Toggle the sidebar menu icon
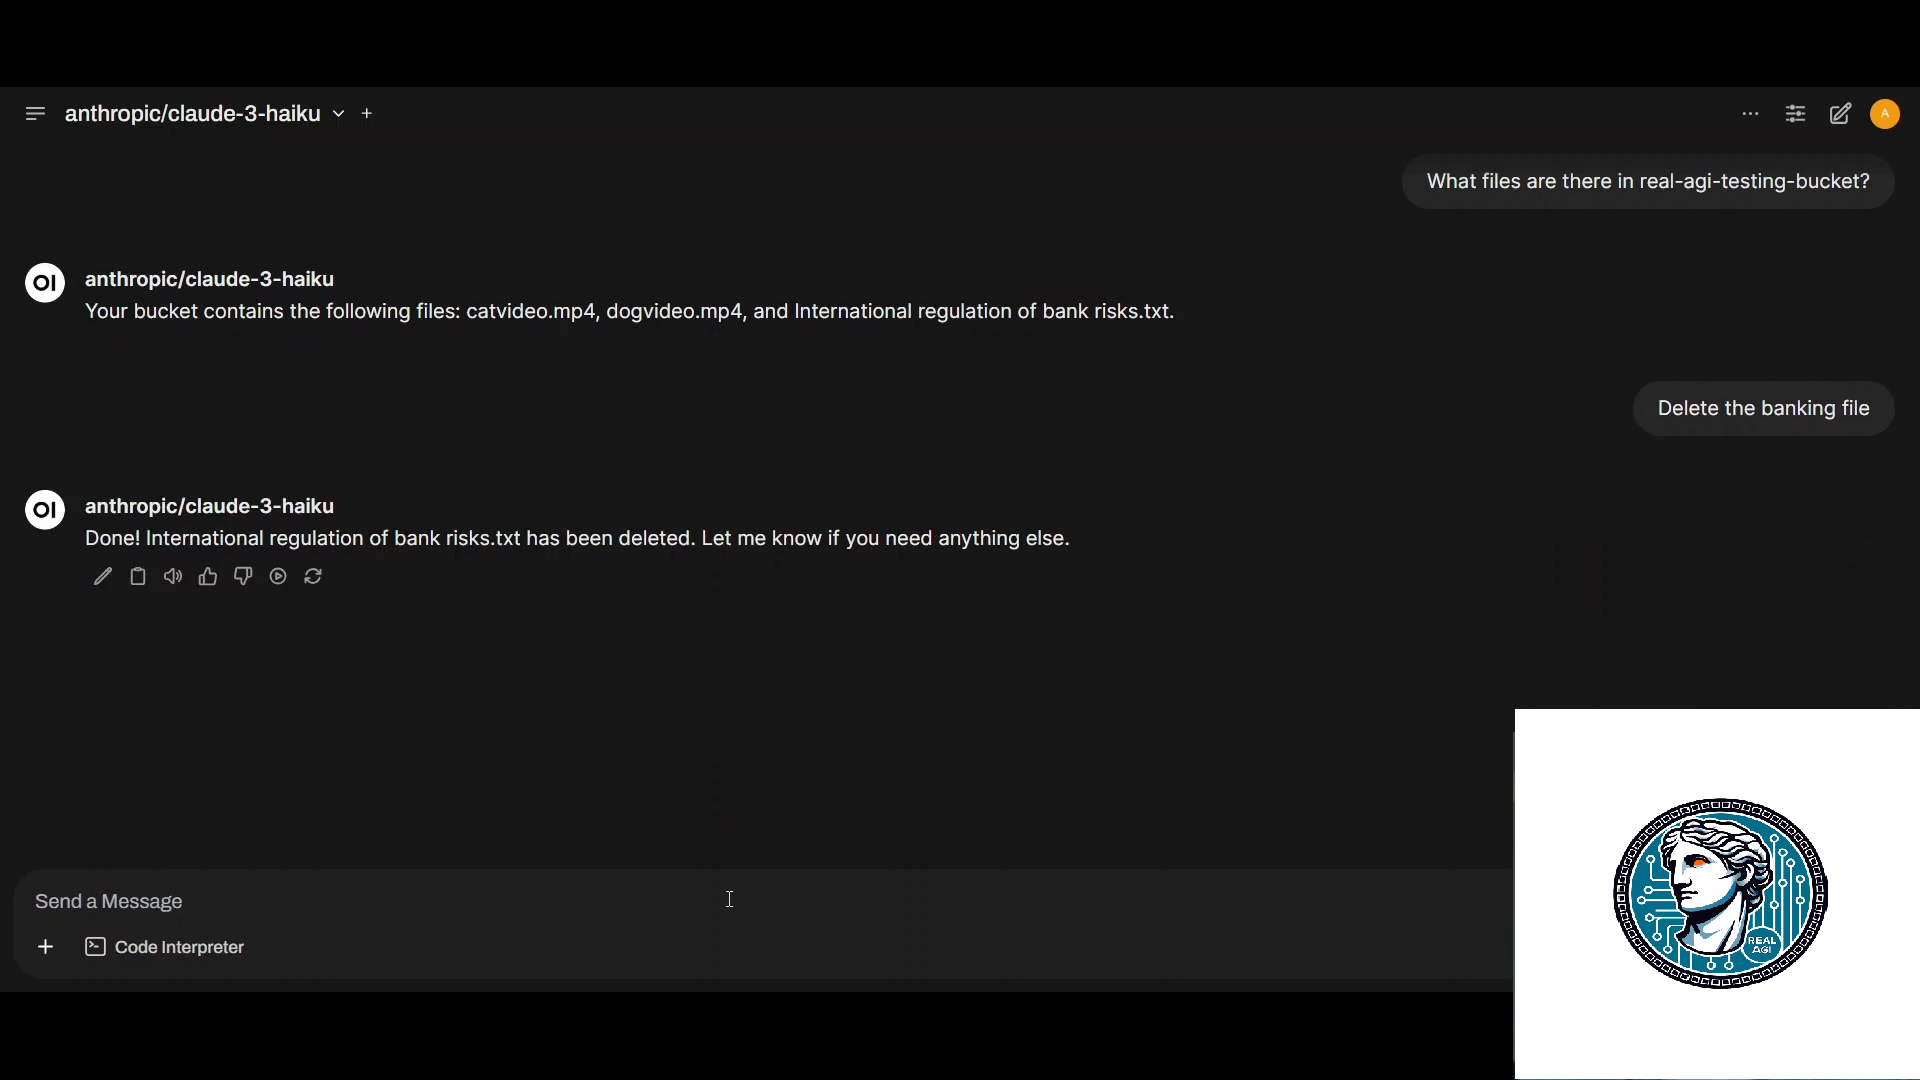The image size is (1920, 1080). [x=35, y=114]
